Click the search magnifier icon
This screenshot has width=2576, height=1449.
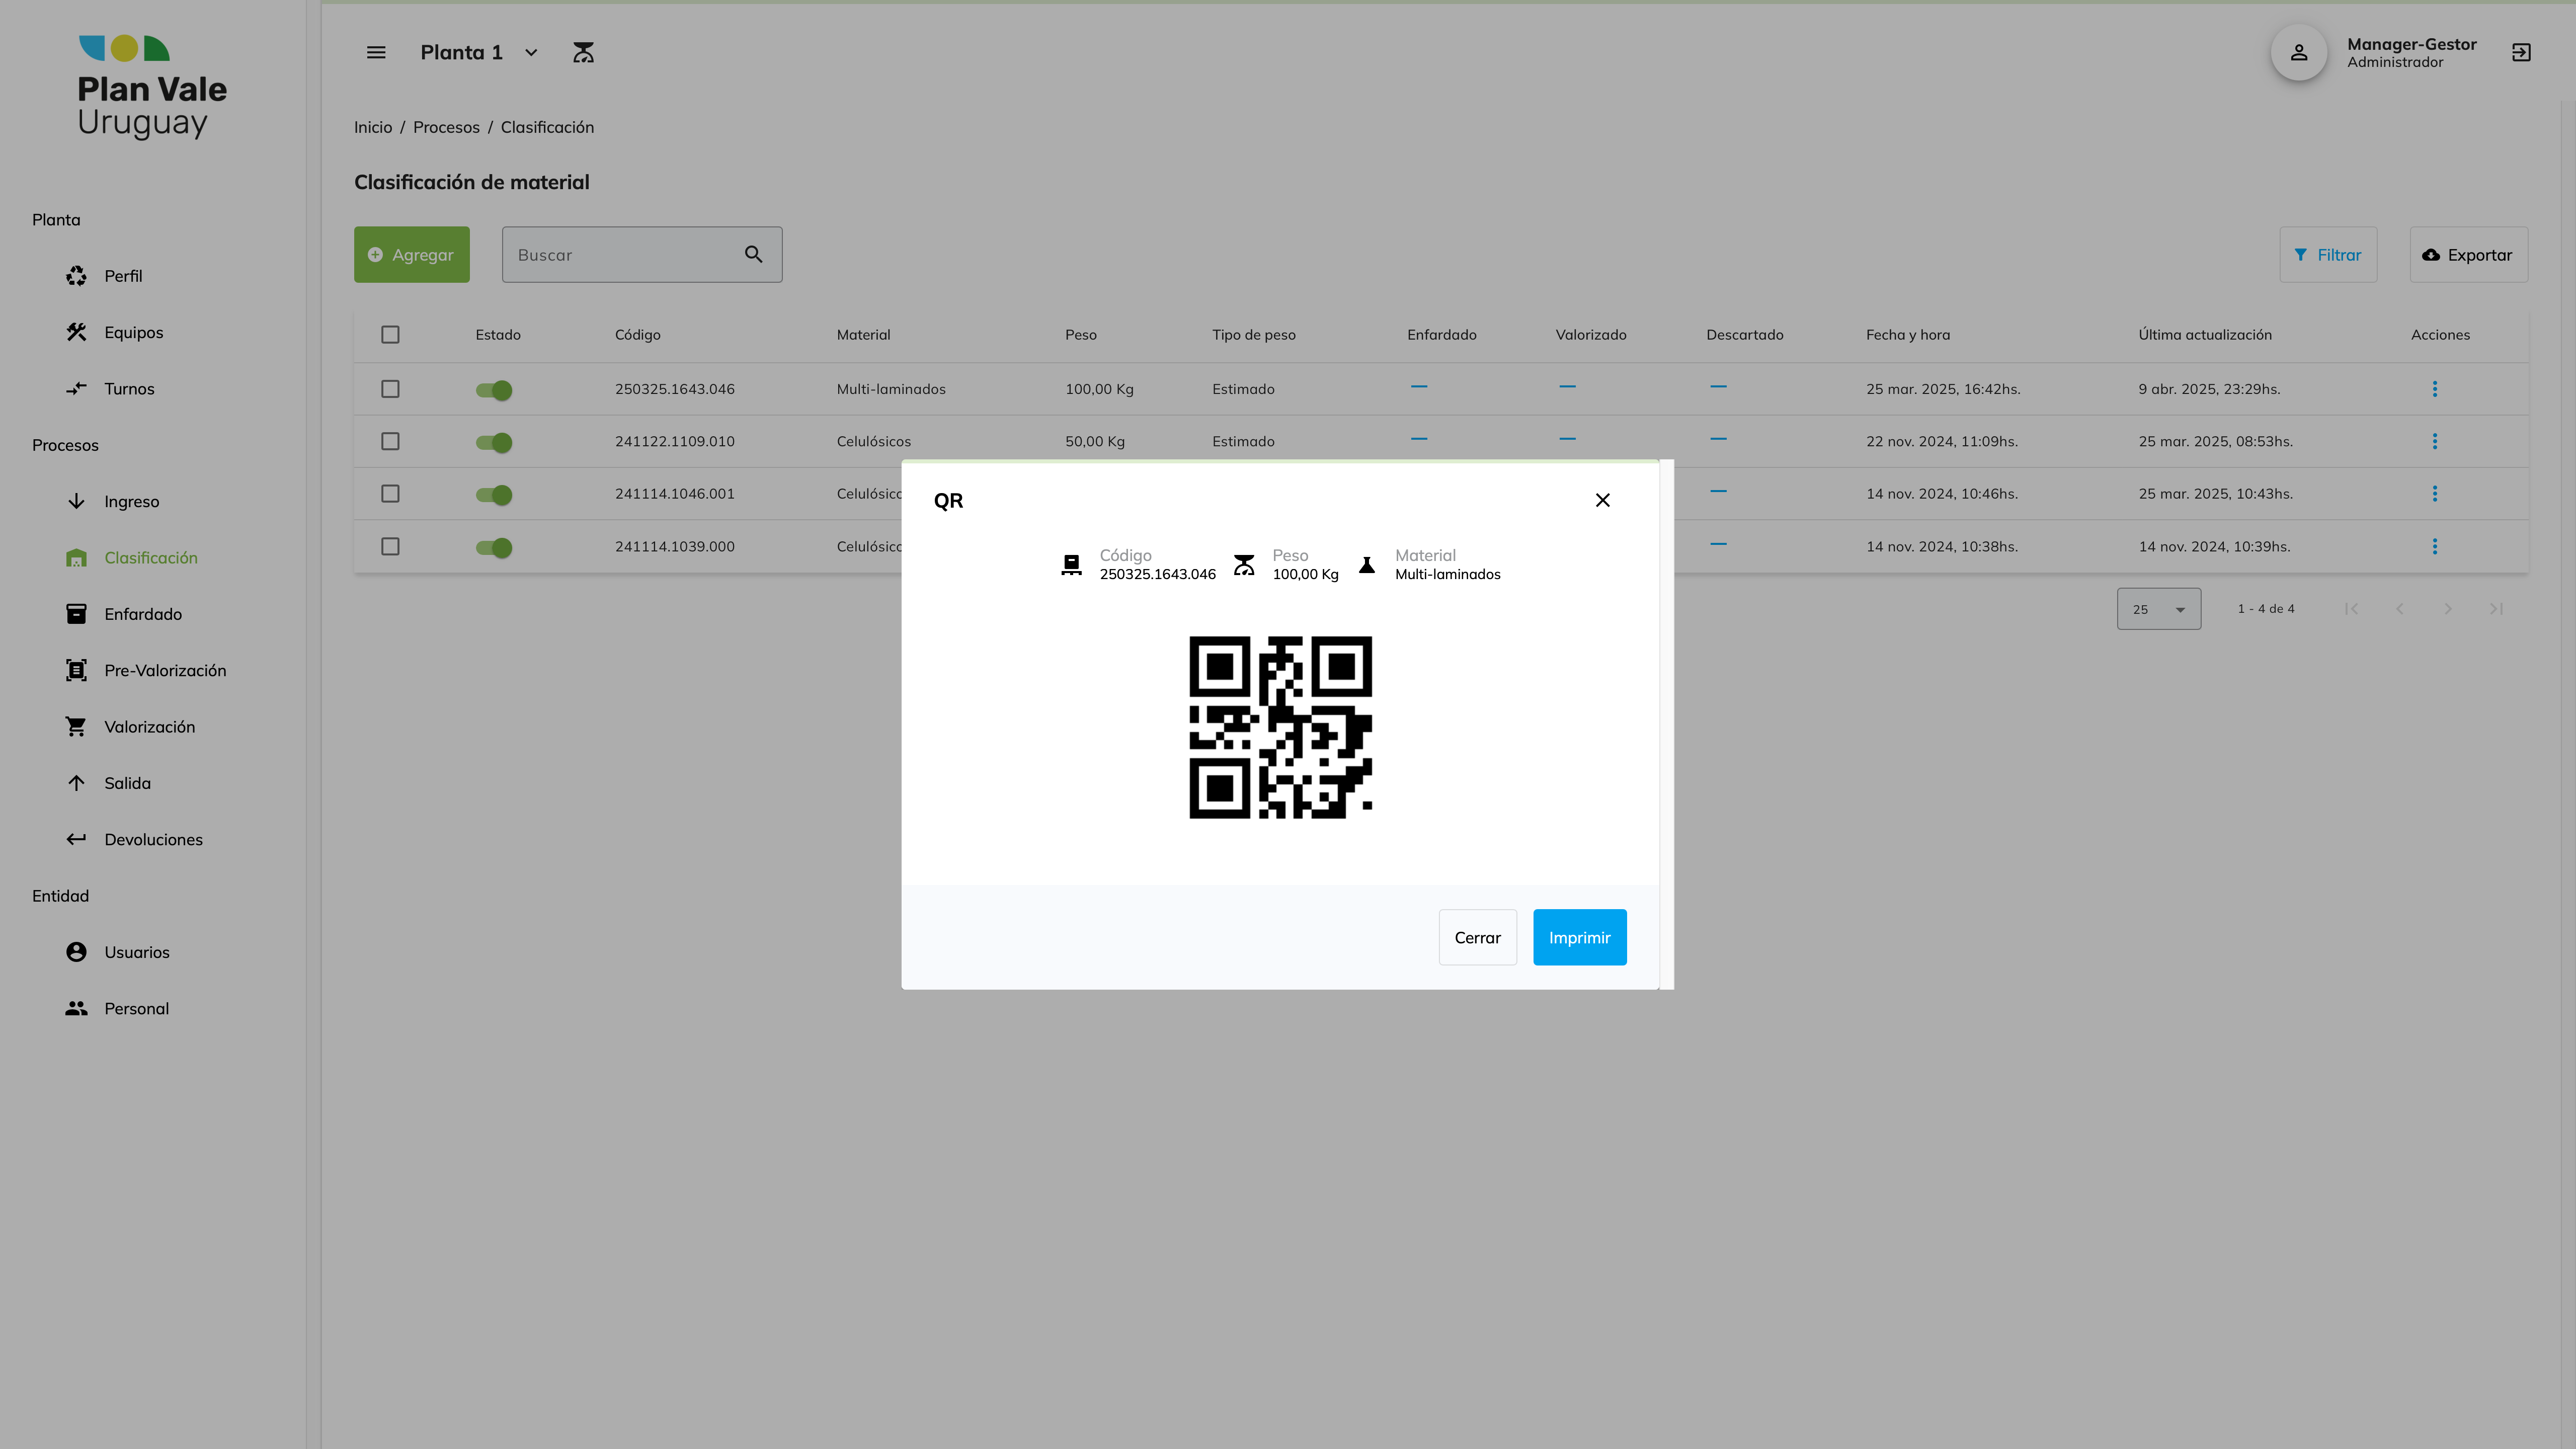click(754, 255)
